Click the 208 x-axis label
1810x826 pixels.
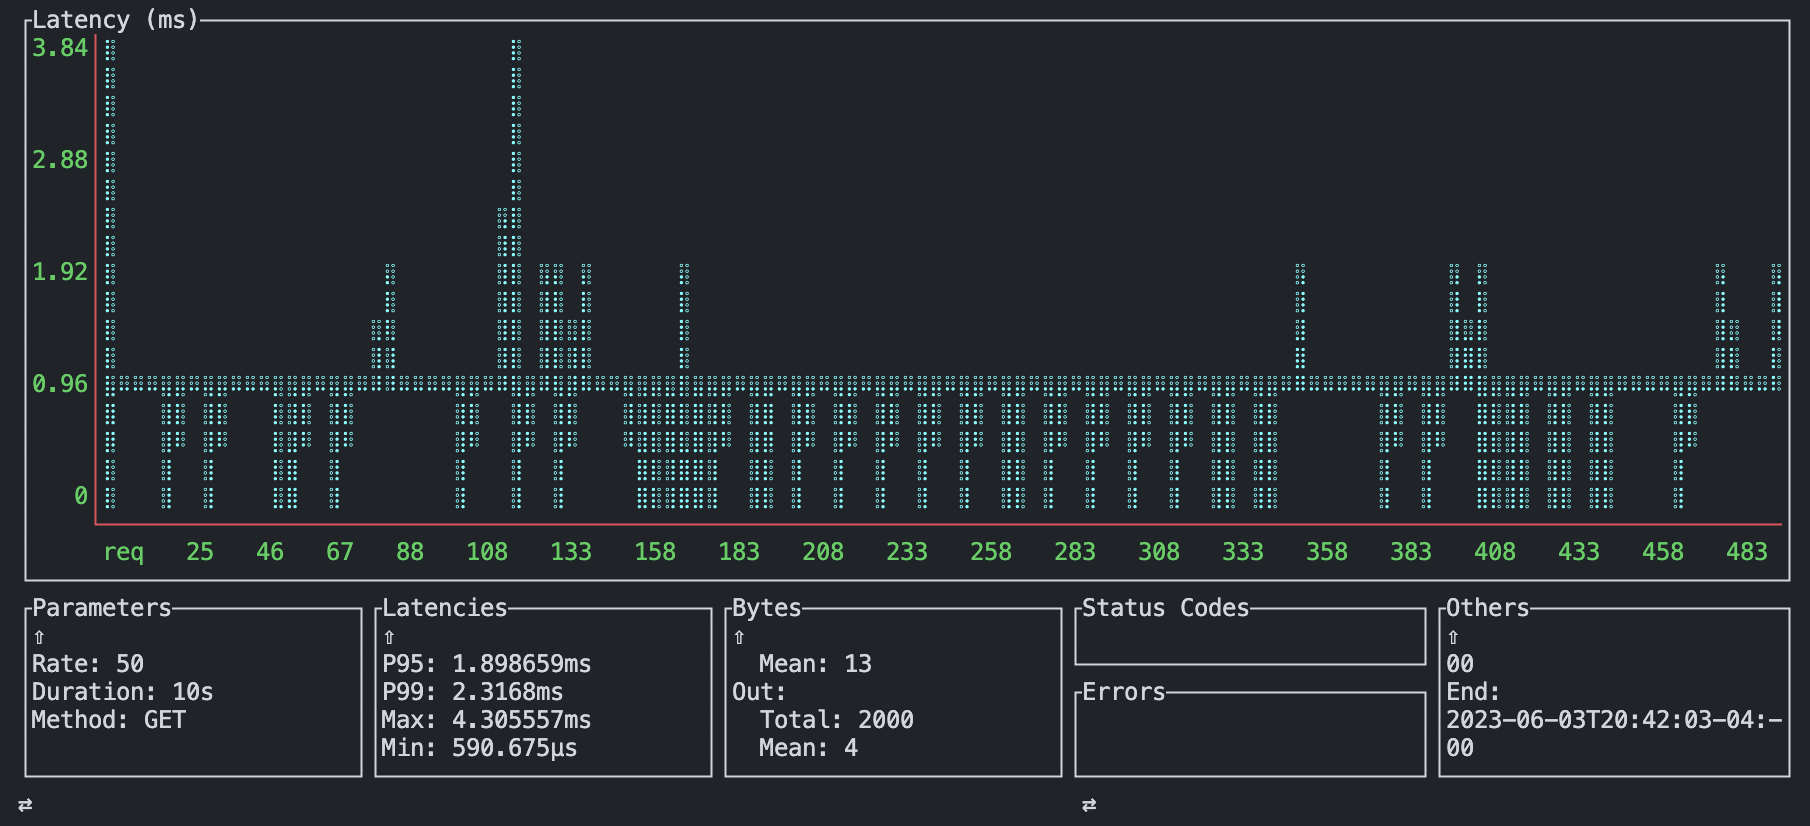pos(823,552)
